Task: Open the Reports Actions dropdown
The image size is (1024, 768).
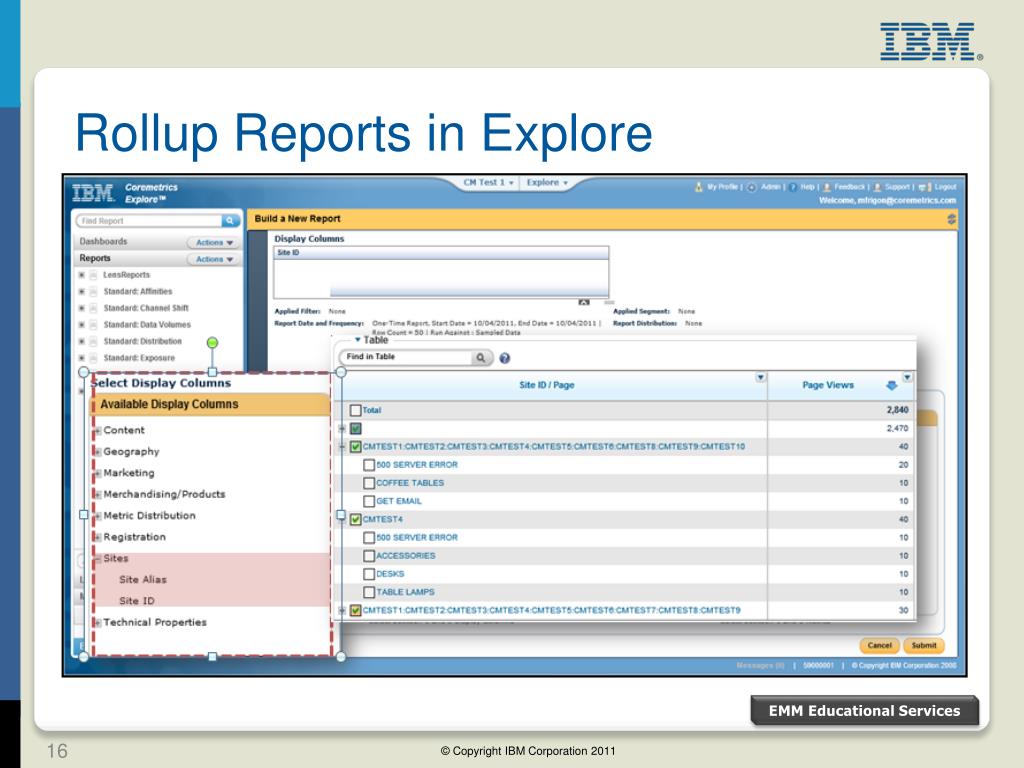Action: (214, 259)
